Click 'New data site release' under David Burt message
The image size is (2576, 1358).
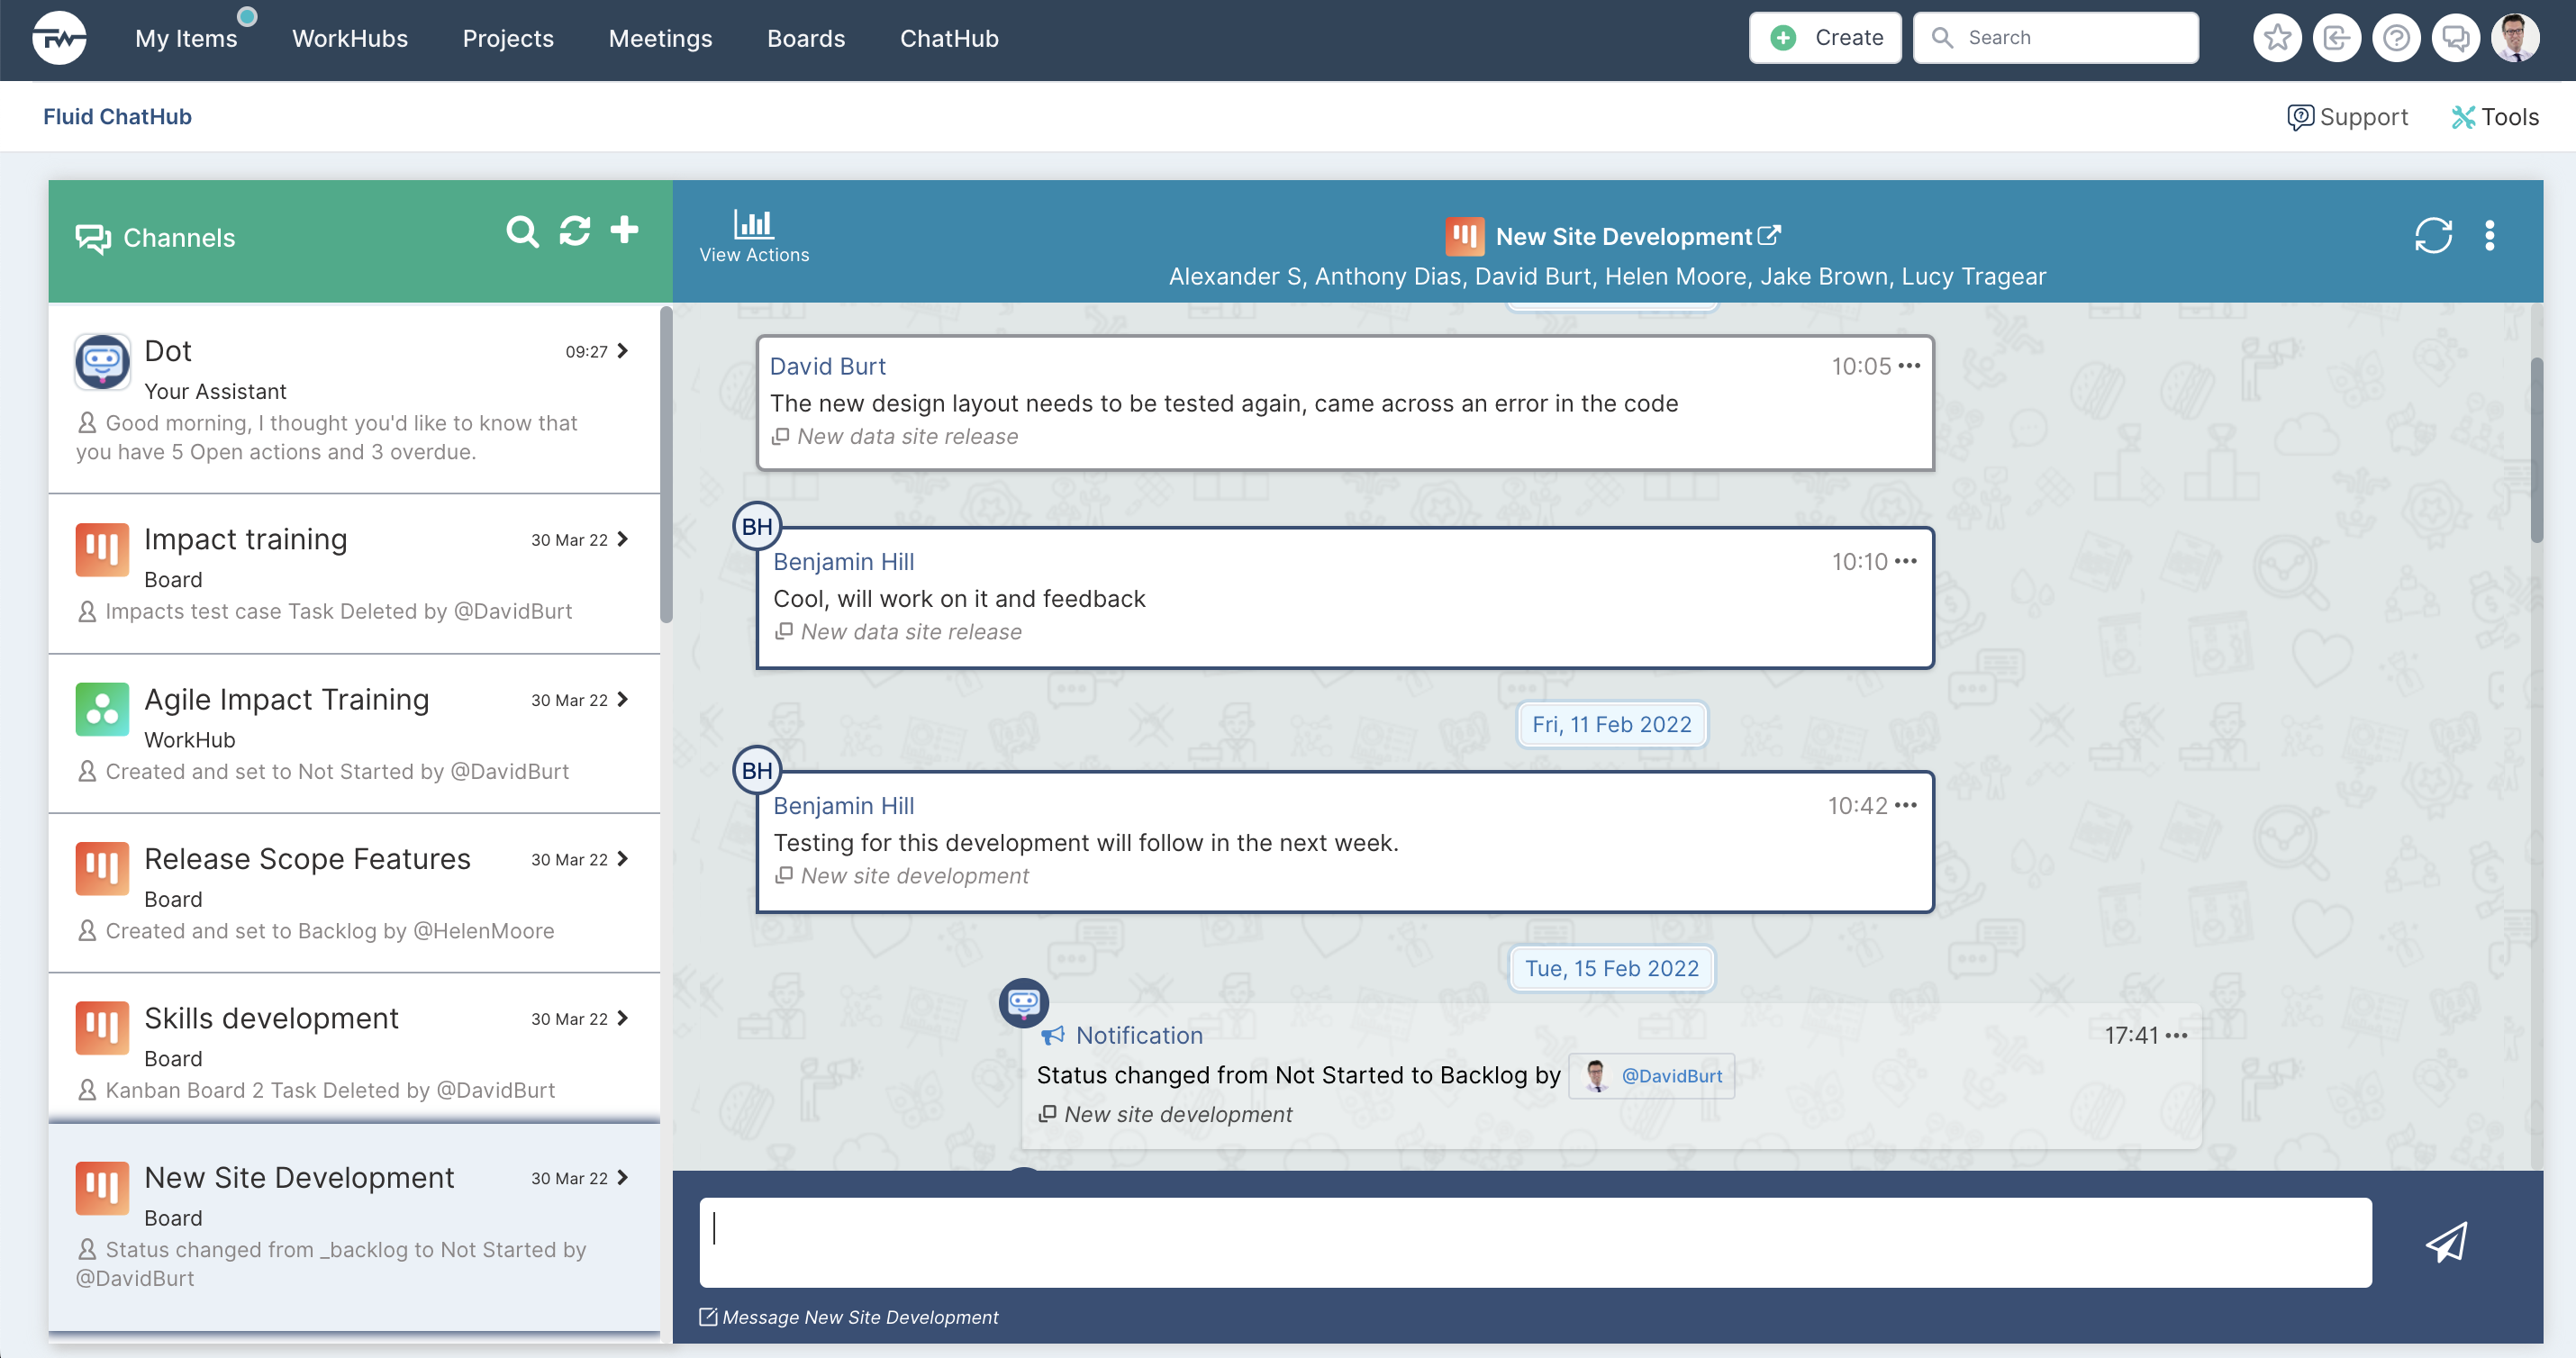907,436
